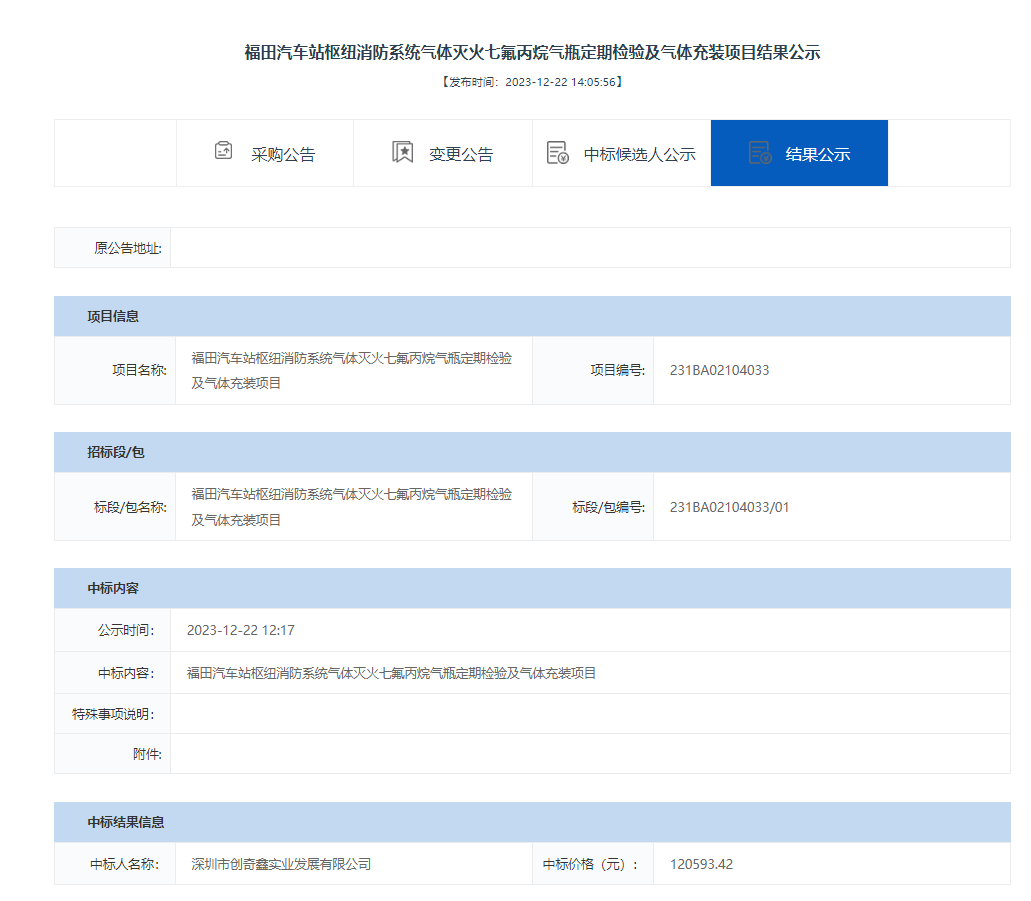This screenshot has height=901, width=1031.
Task: Click the 变更公告 star bookmark icon
Action: coord(402,152)
